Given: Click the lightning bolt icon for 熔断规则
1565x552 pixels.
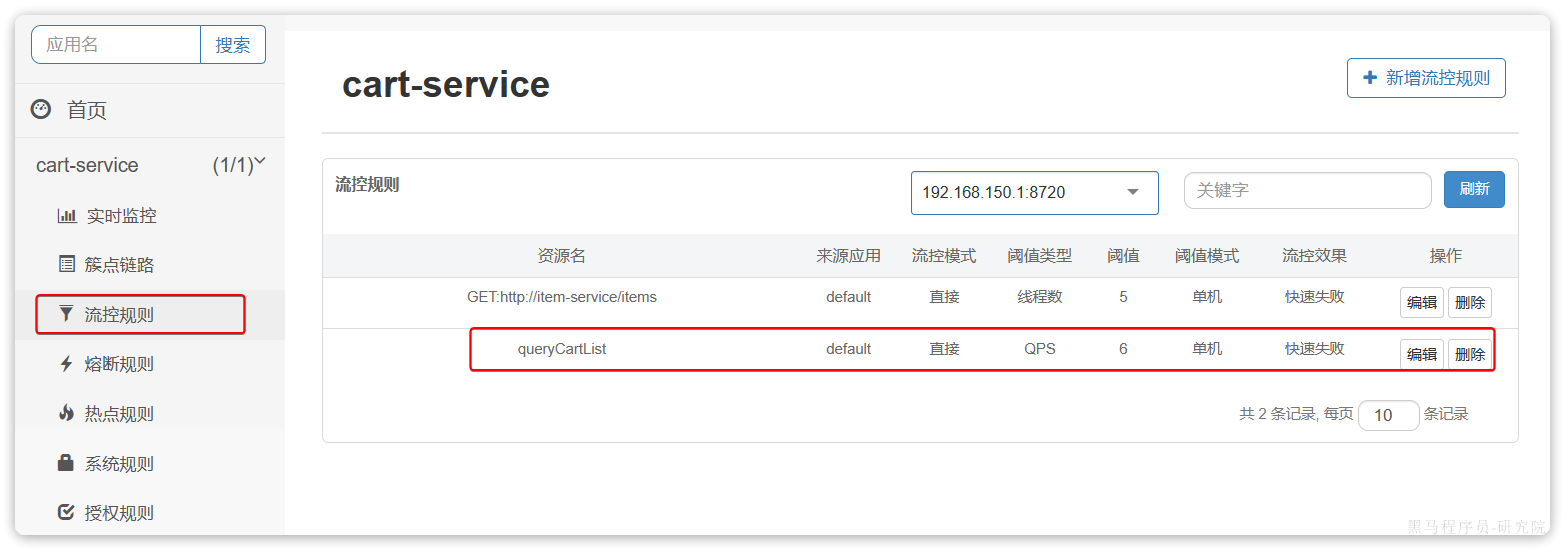Looking at the screenshot, I should [x=67, y=363].
